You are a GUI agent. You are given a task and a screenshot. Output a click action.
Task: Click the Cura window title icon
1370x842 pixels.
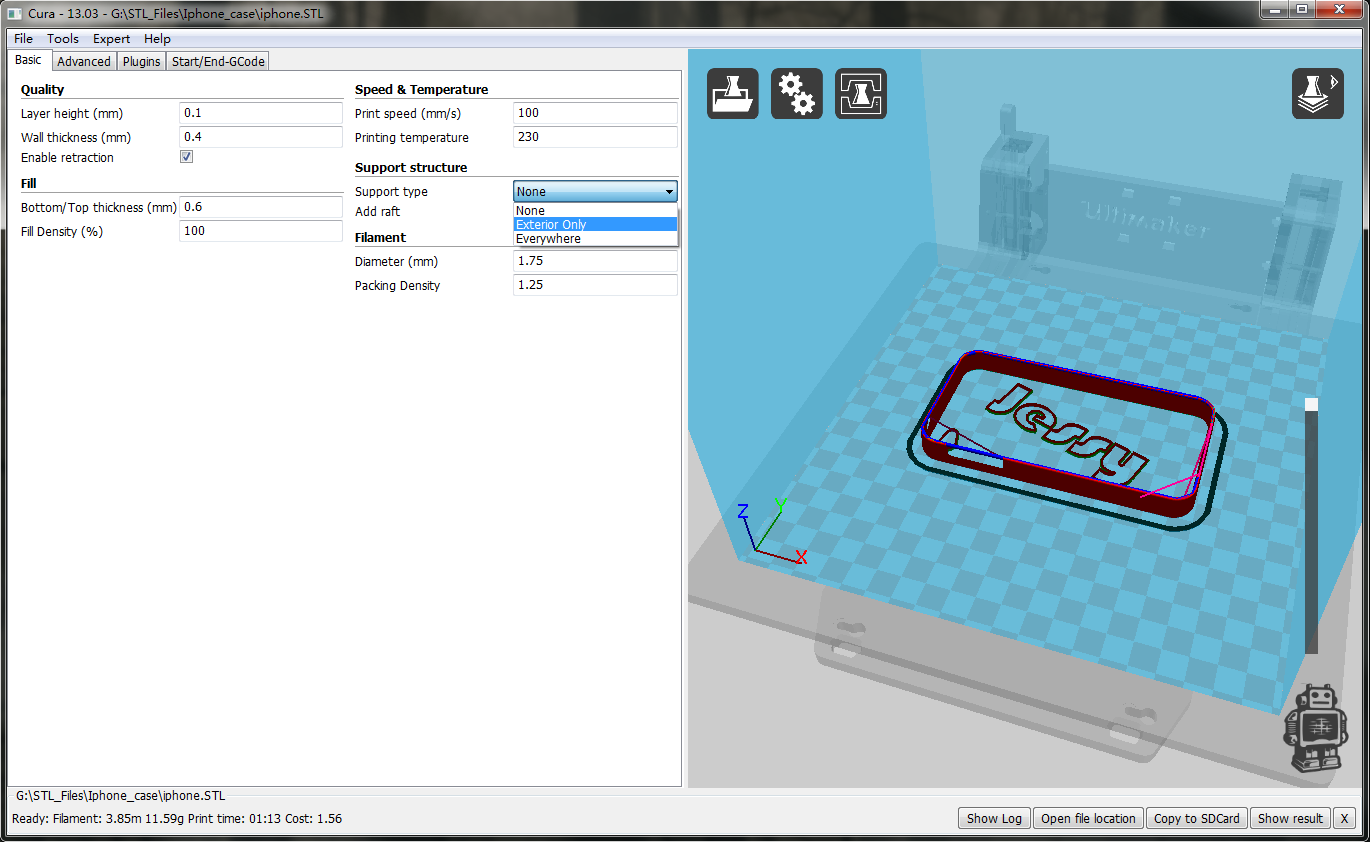coord(14,15)
